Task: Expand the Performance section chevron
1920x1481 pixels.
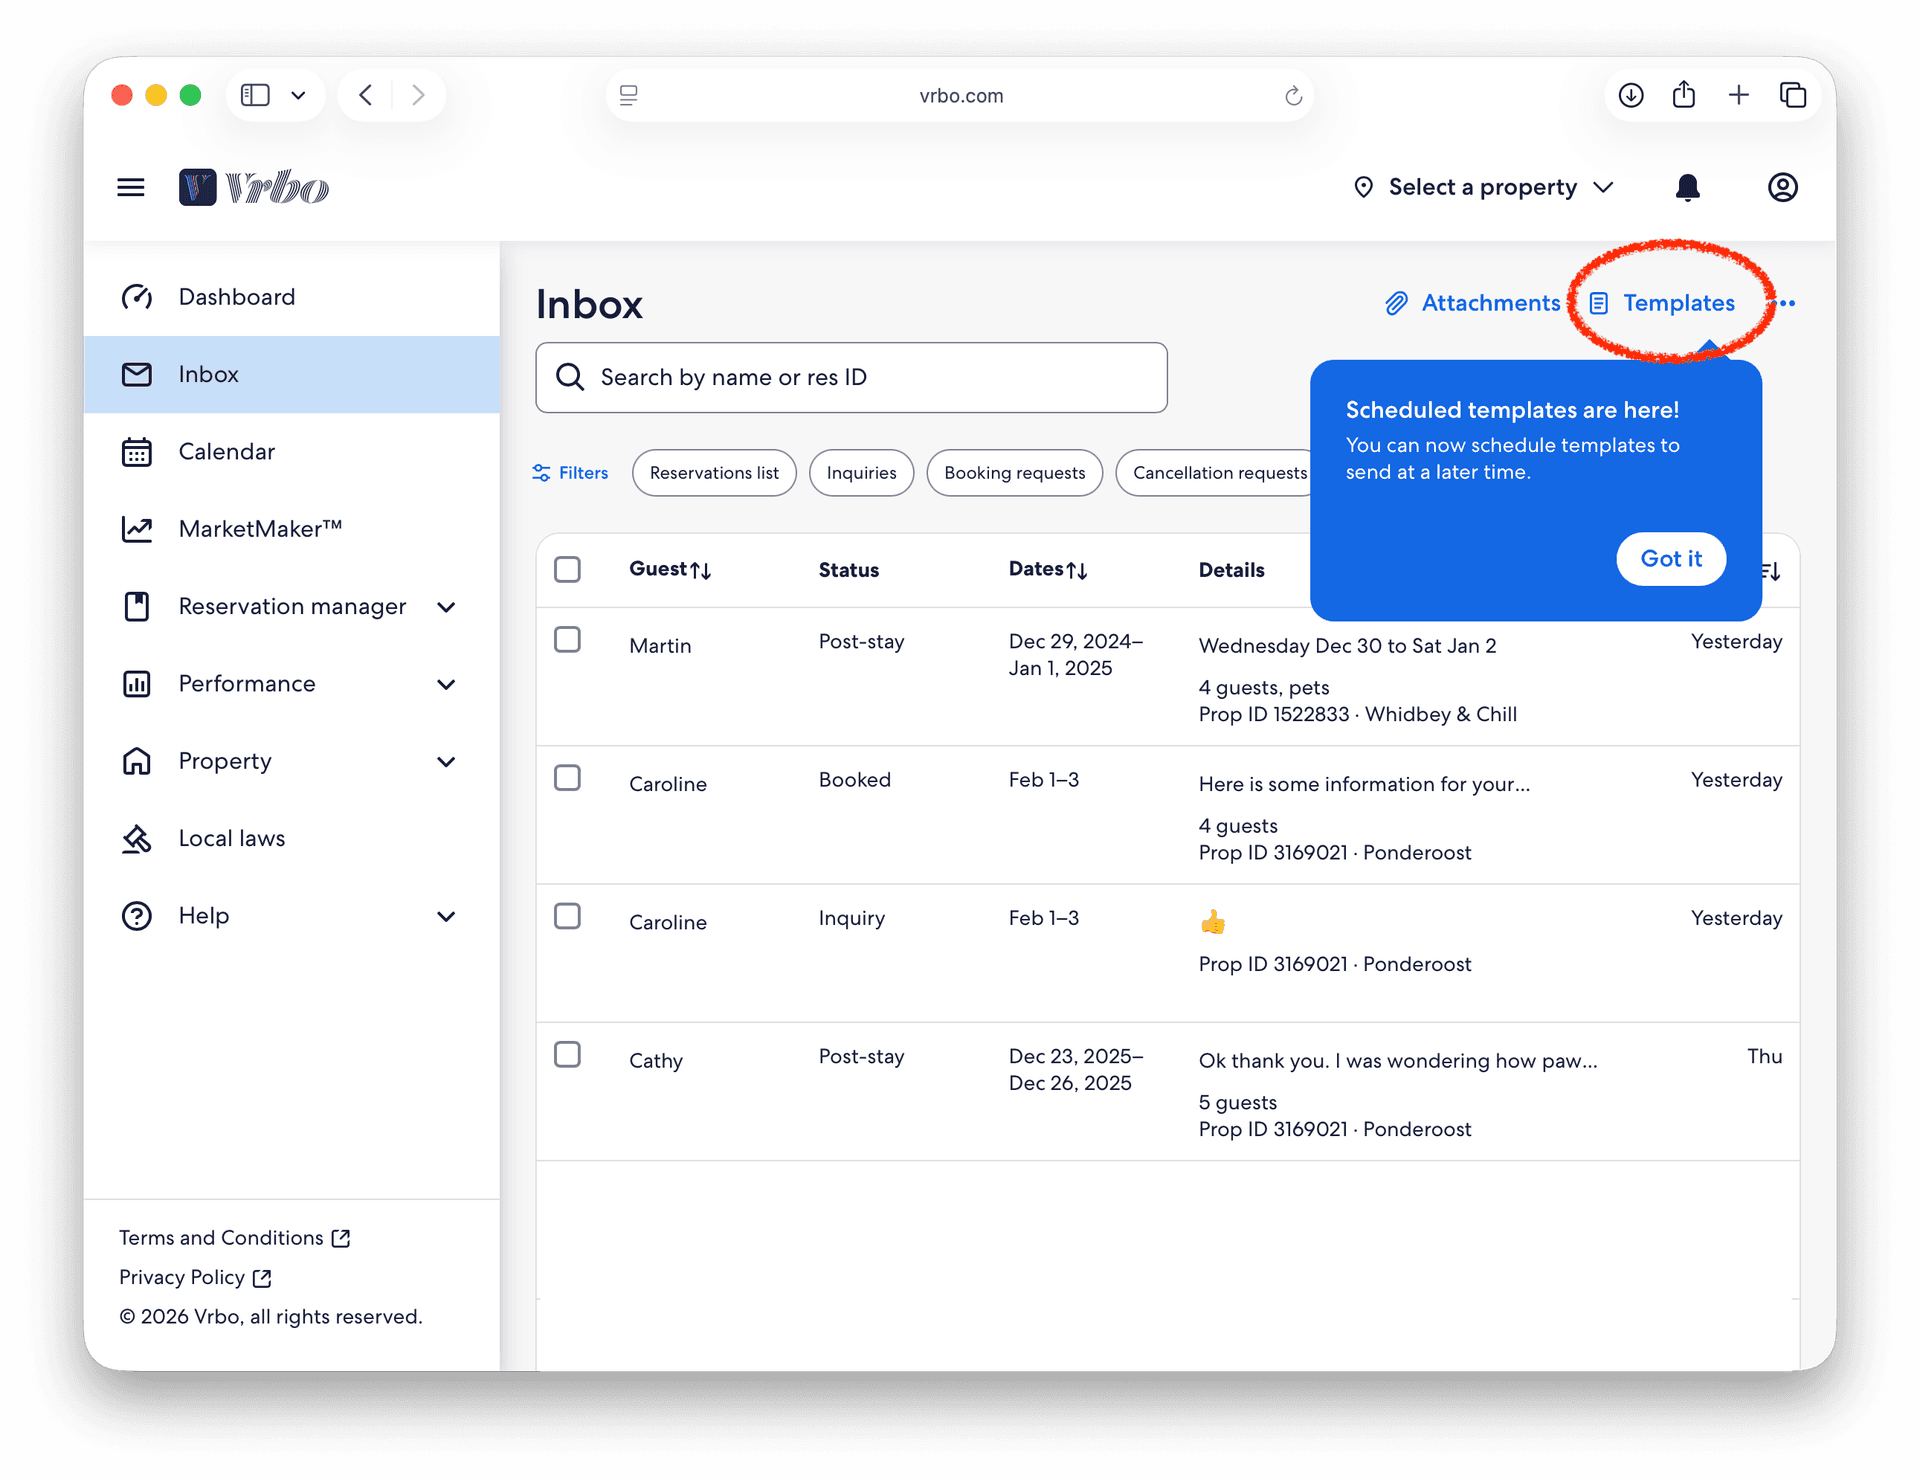Action: click(x=446, y=684)
